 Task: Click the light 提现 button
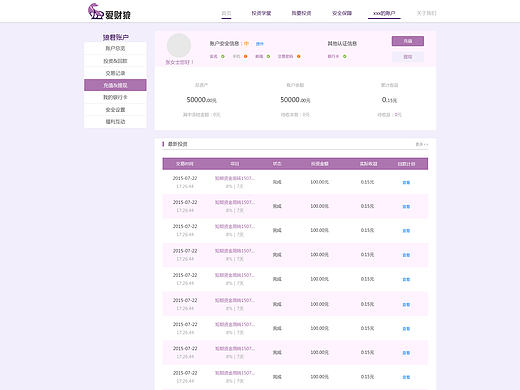pos(408,57)
